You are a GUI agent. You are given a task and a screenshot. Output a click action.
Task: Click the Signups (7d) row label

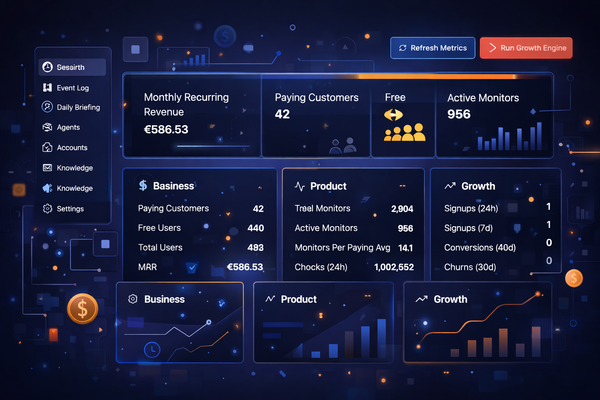468,228
